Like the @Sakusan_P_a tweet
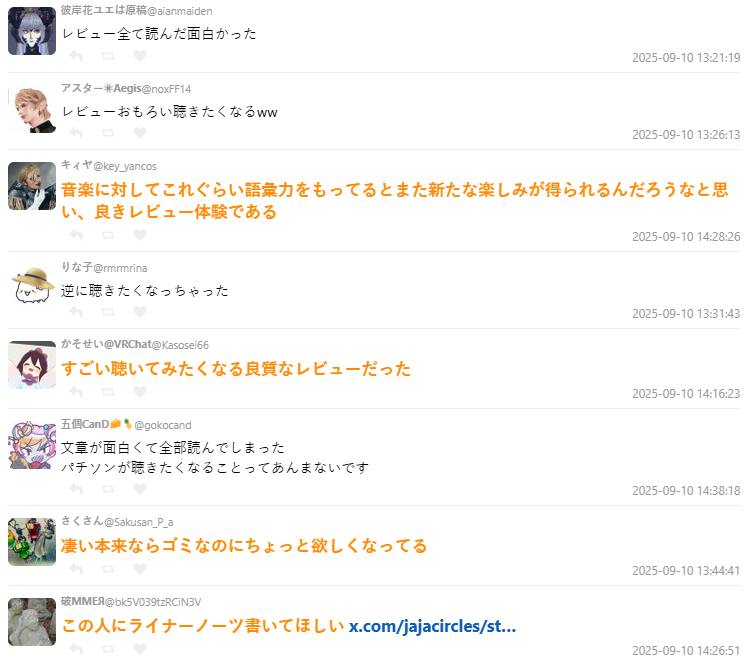This screenshot has height=658, width=745. 140,569
